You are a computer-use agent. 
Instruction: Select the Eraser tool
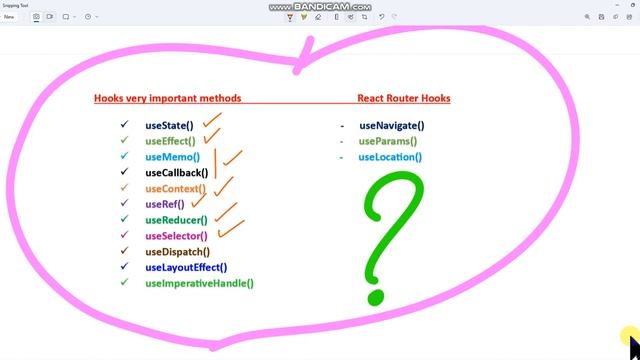pos(318,17)
